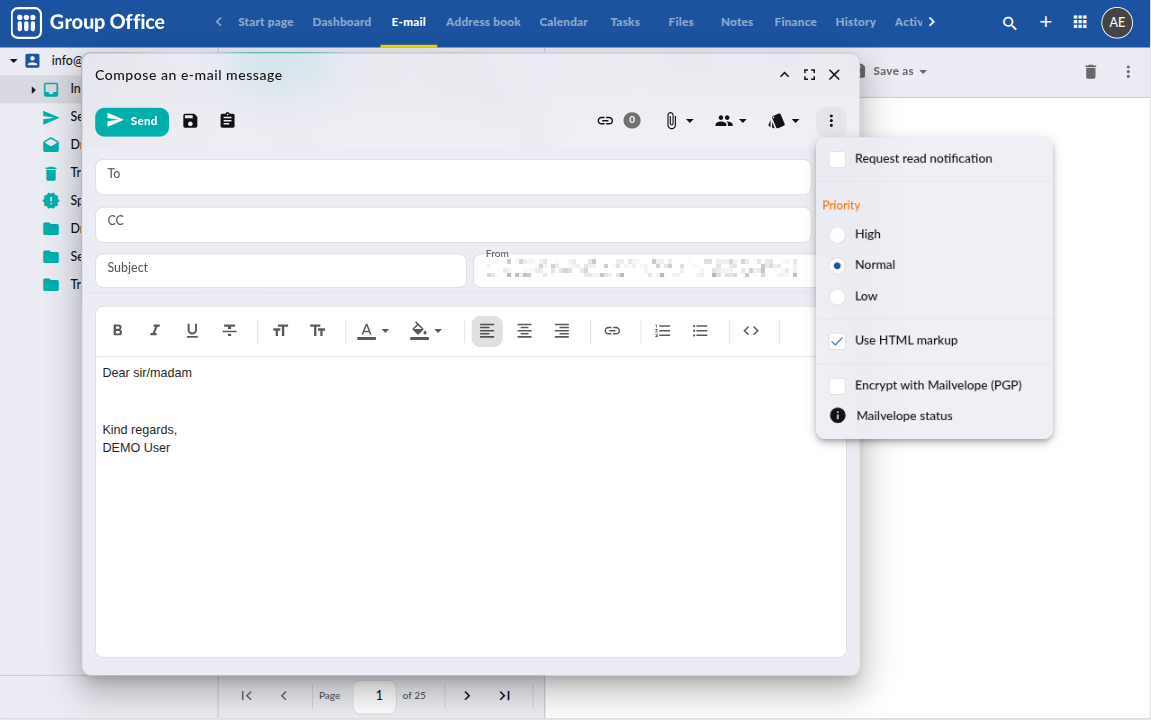
Task: Go to the first page of messages
Action: (x=247, y=696)
